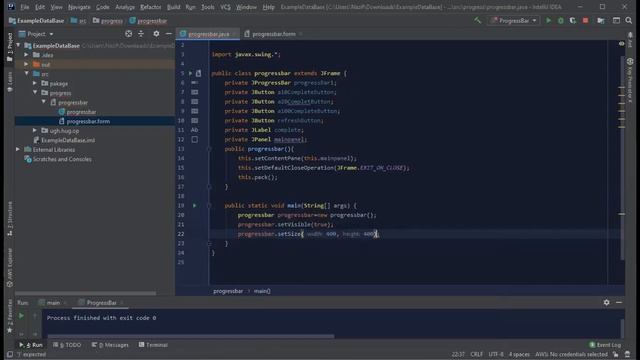Collapse the ExampleDataBase root node
Screen dimensions: 640x360
[18, 46]
